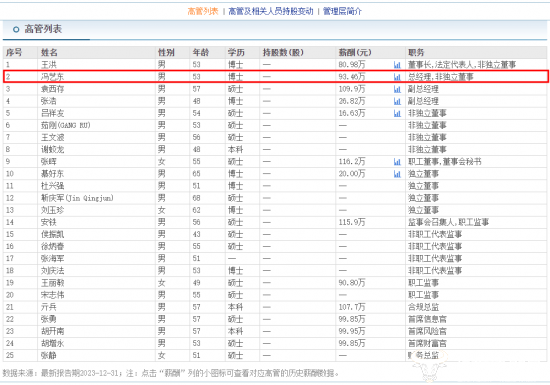Click the salary value 99.95万

[x=352, y=331]
